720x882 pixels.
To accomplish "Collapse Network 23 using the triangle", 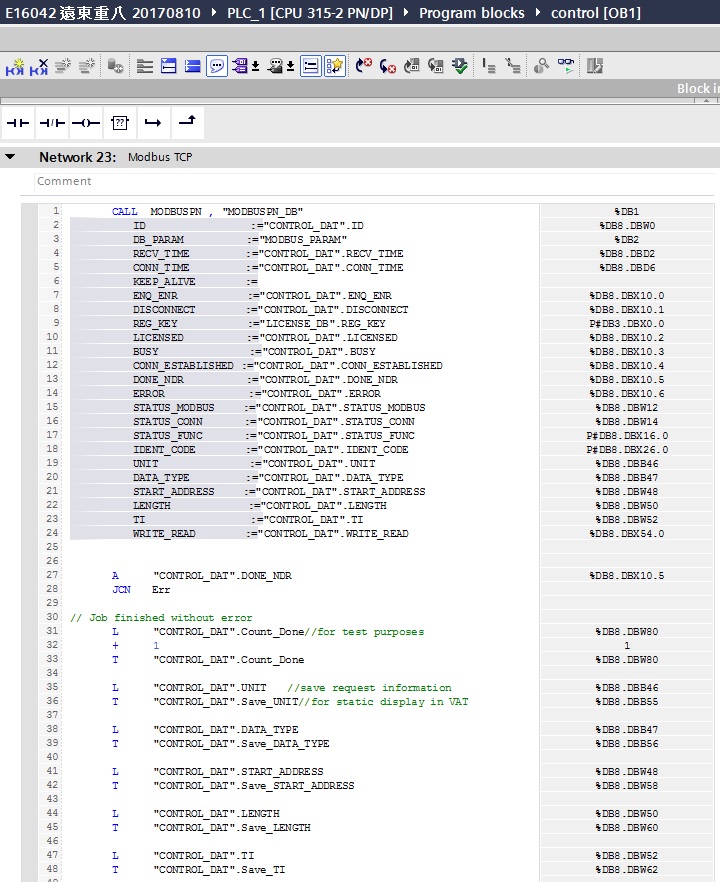I will (x=10, y=157).
